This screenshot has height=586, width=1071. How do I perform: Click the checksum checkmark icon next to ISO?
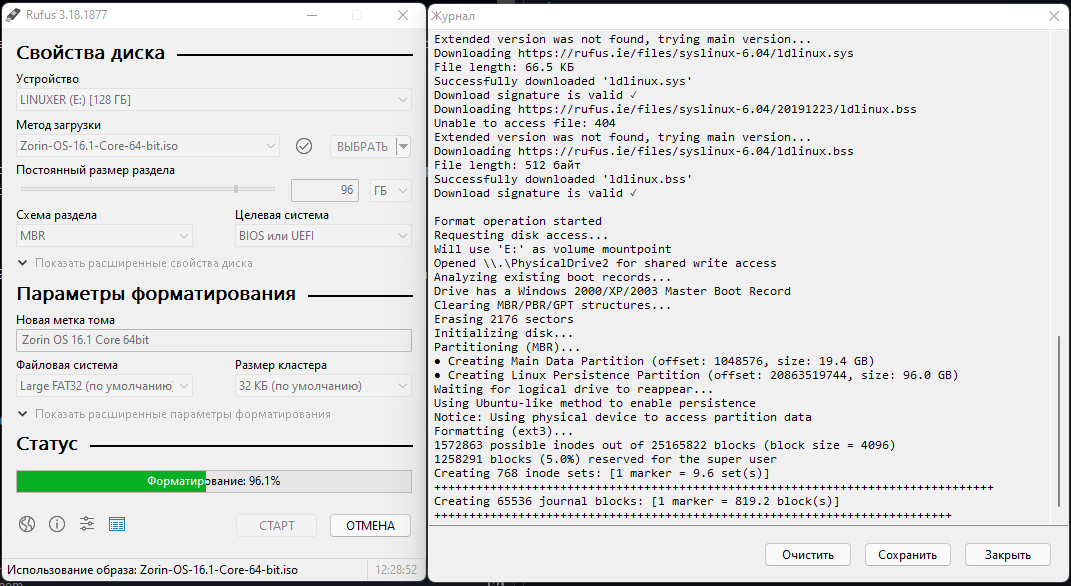(304, 146)
